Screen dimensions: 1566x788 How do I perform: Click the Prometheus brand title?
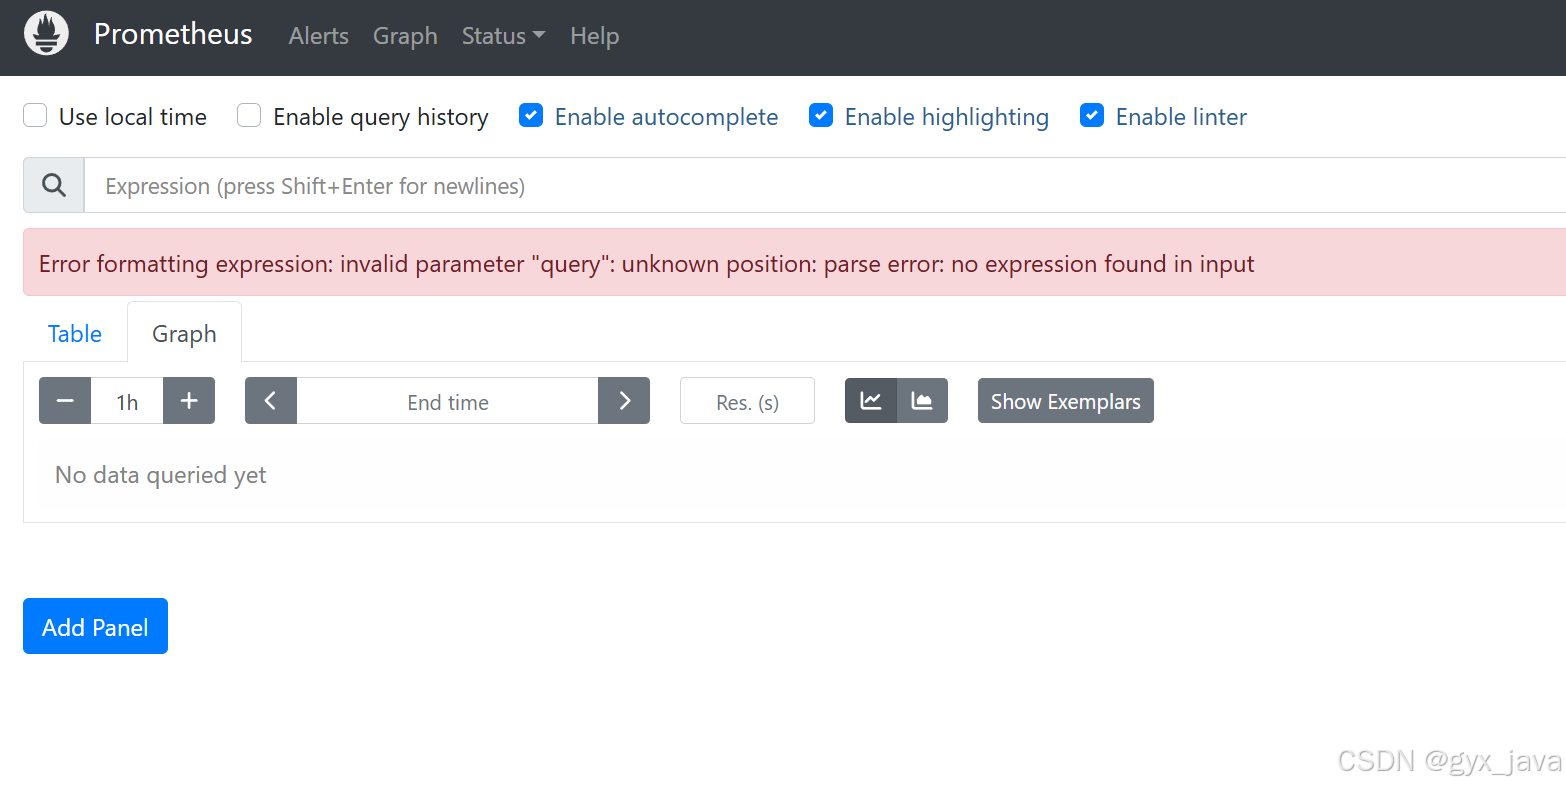173,34
